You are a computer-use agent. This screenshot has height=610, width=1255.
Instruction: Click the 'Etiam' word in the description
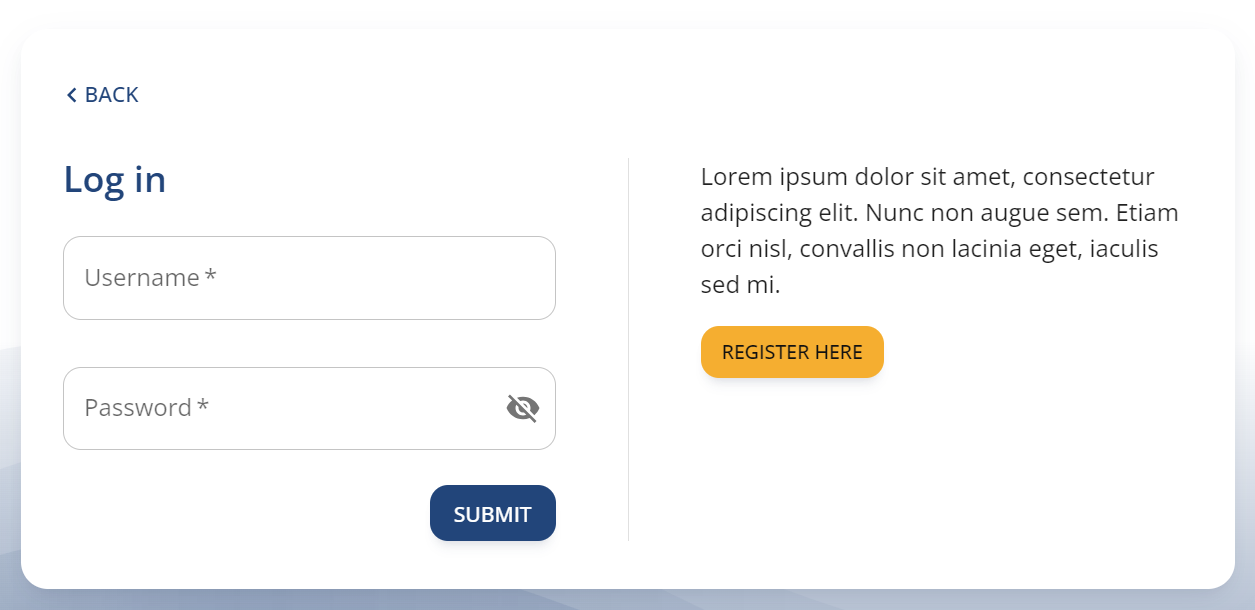pyautogui.click(x=1147, y=214)
